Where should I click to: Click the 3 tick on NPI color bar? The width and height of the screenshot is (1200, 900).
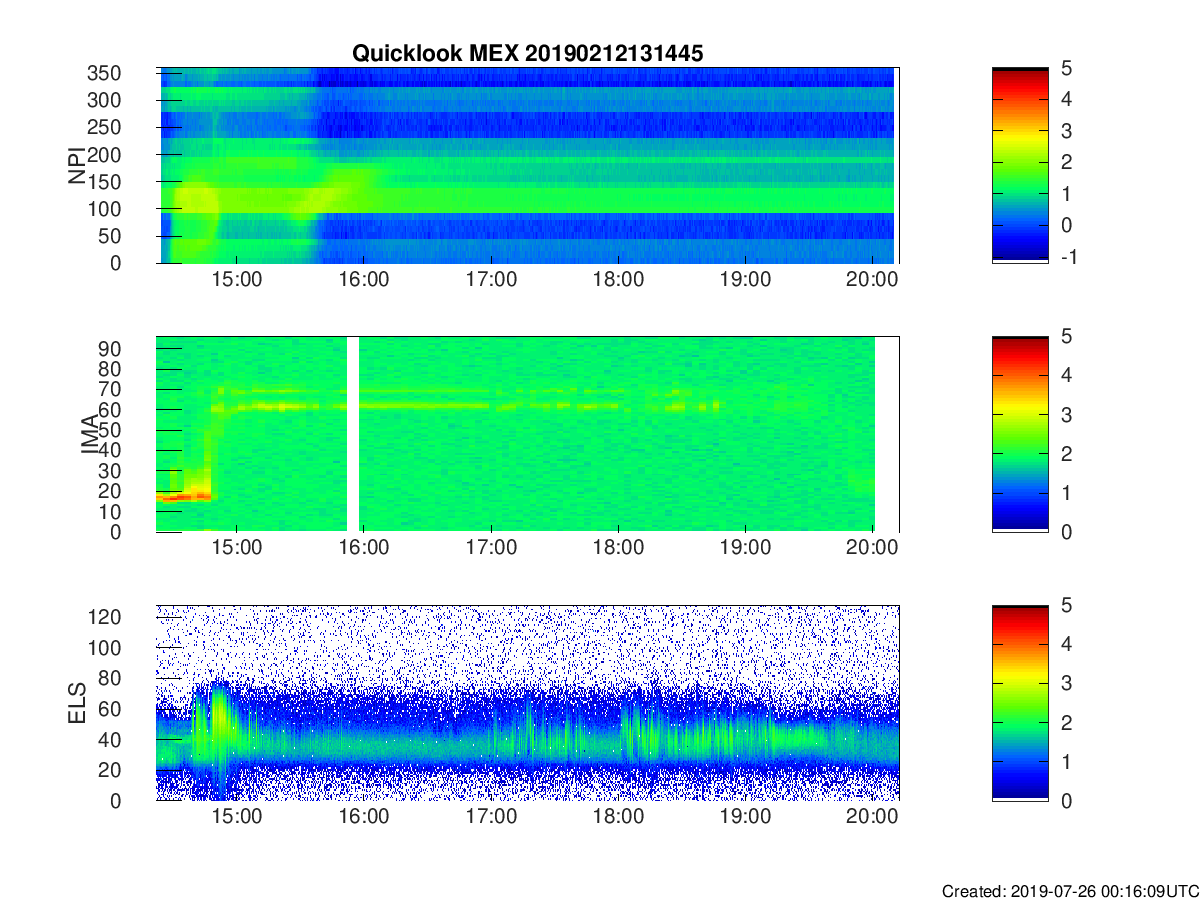point(1066,131)
